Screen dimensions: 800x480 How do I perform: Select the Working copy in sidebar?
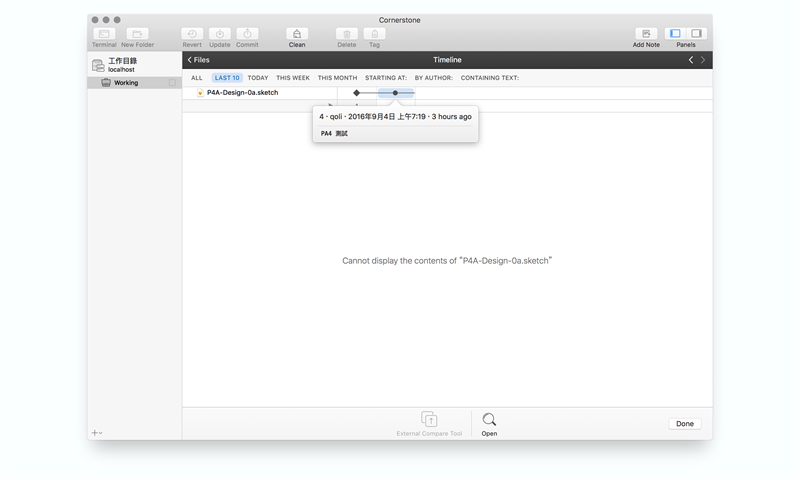(125, 83)
